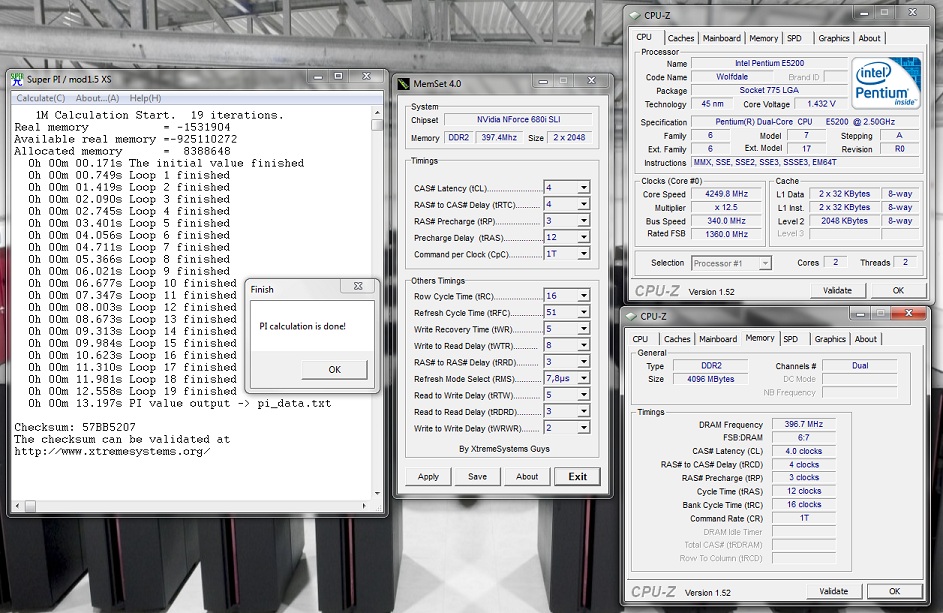Switch to Caches tab in lower CPU-Z window
Screen dimensions: 943x613
click(x=677, y=339)
